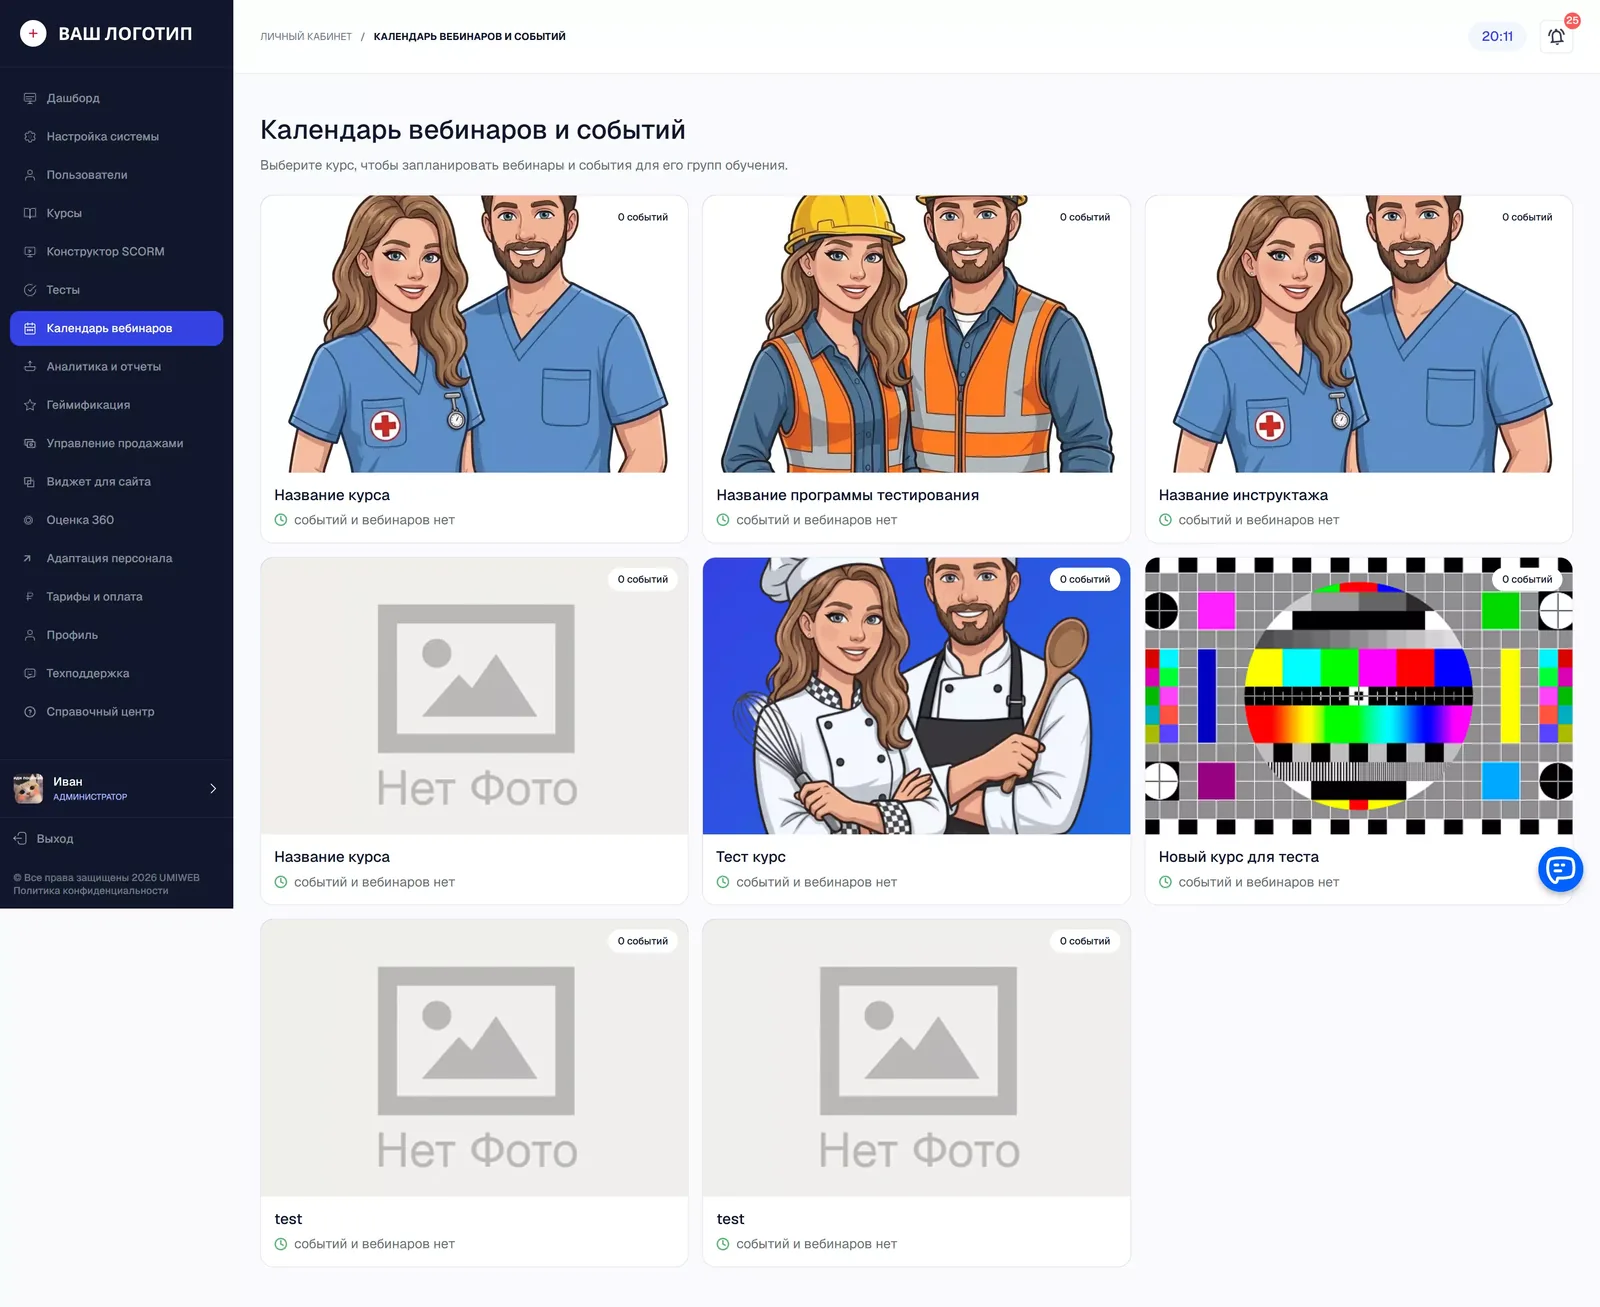Click the Дашборд sidebar icon
The height and width of the screenshot is (1307, 1600).
coord(30,98)
